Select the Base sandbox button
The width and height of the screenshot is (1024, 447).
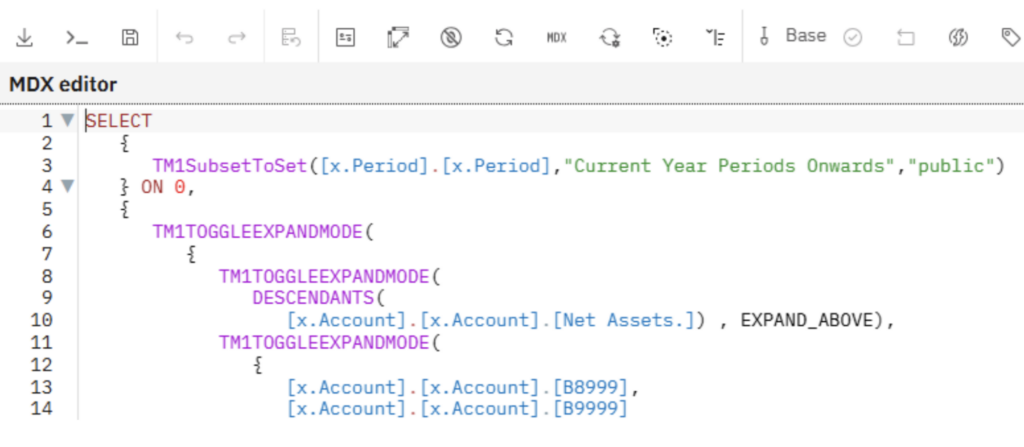794,36
